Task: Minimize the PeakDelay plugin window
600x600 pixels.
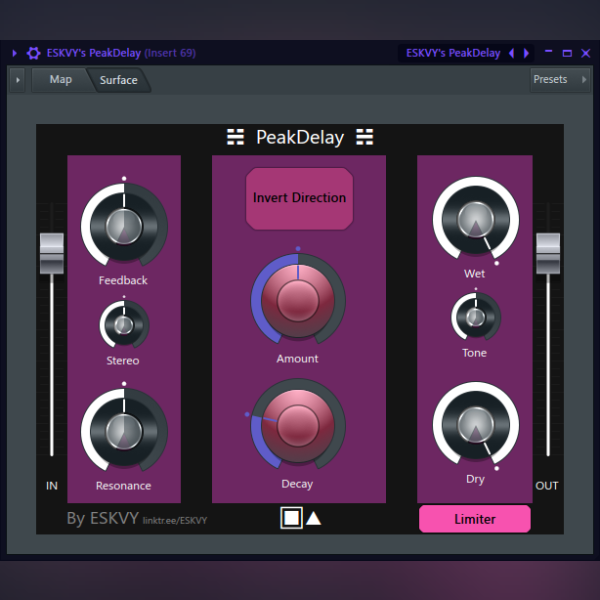Action: point(549,52)
